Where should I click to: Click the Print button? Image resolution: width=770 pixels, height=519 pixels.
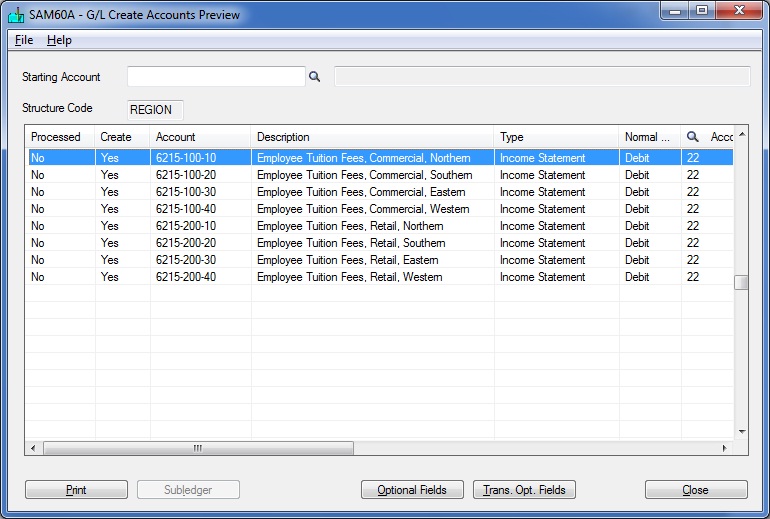(76, 490)
